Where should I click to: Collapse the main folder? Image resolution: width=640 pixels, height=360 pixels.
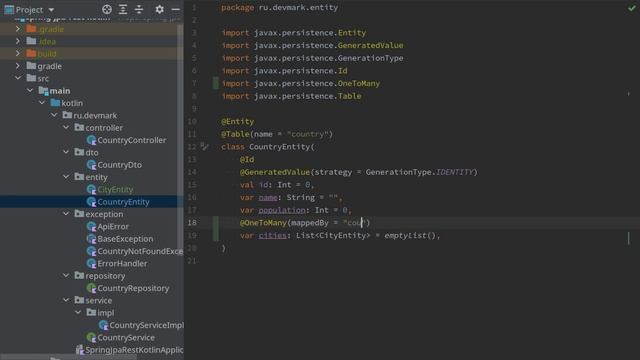point(30,90)
